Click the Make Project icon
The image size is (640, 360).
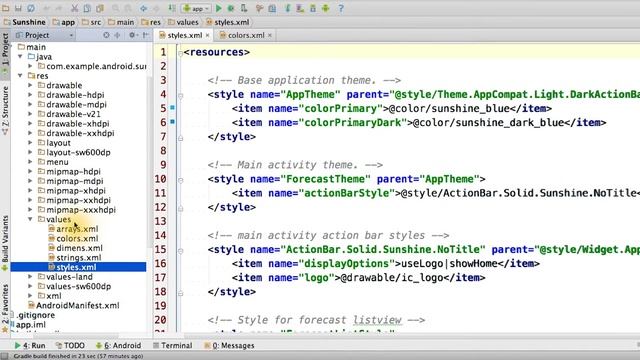coord(172,8)
